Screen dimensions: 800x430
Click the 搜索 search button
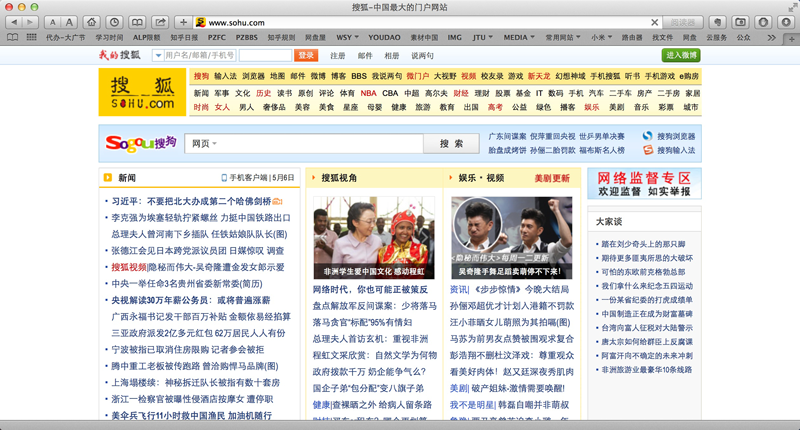click(x=452, y=143)
